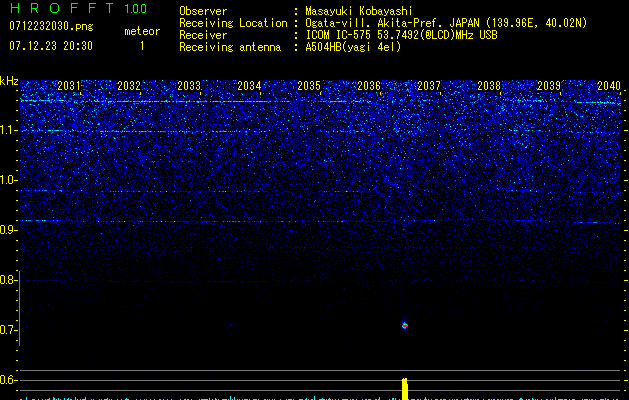The width and height of the screenshot is (629, 400).
Task: Click the A504HB(yagi 4el) antenna text
Action: pos(353,47)
